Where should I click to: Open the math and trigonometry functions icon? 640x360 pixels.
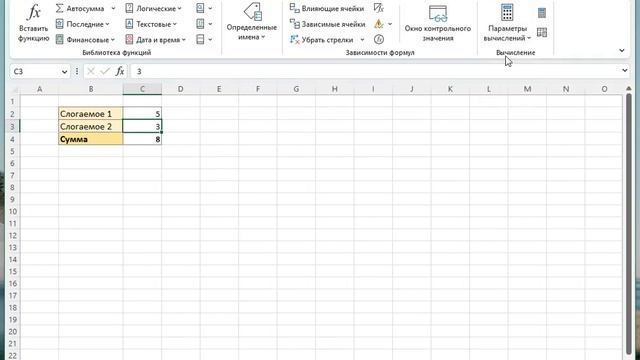tap(204, 24)
